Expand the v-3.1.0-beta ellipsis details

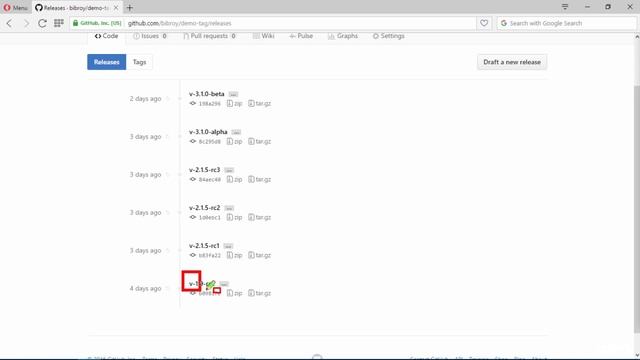233,94
